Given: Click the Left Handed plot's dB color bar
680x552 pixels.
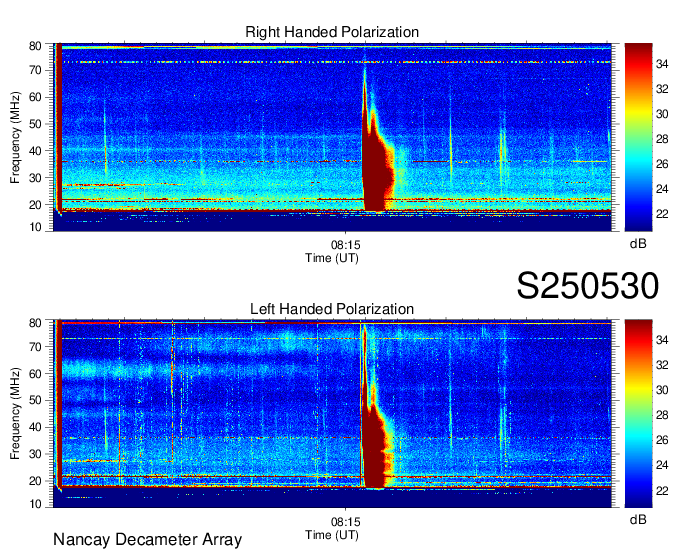Looking at the screenshot, I should 638,414.
